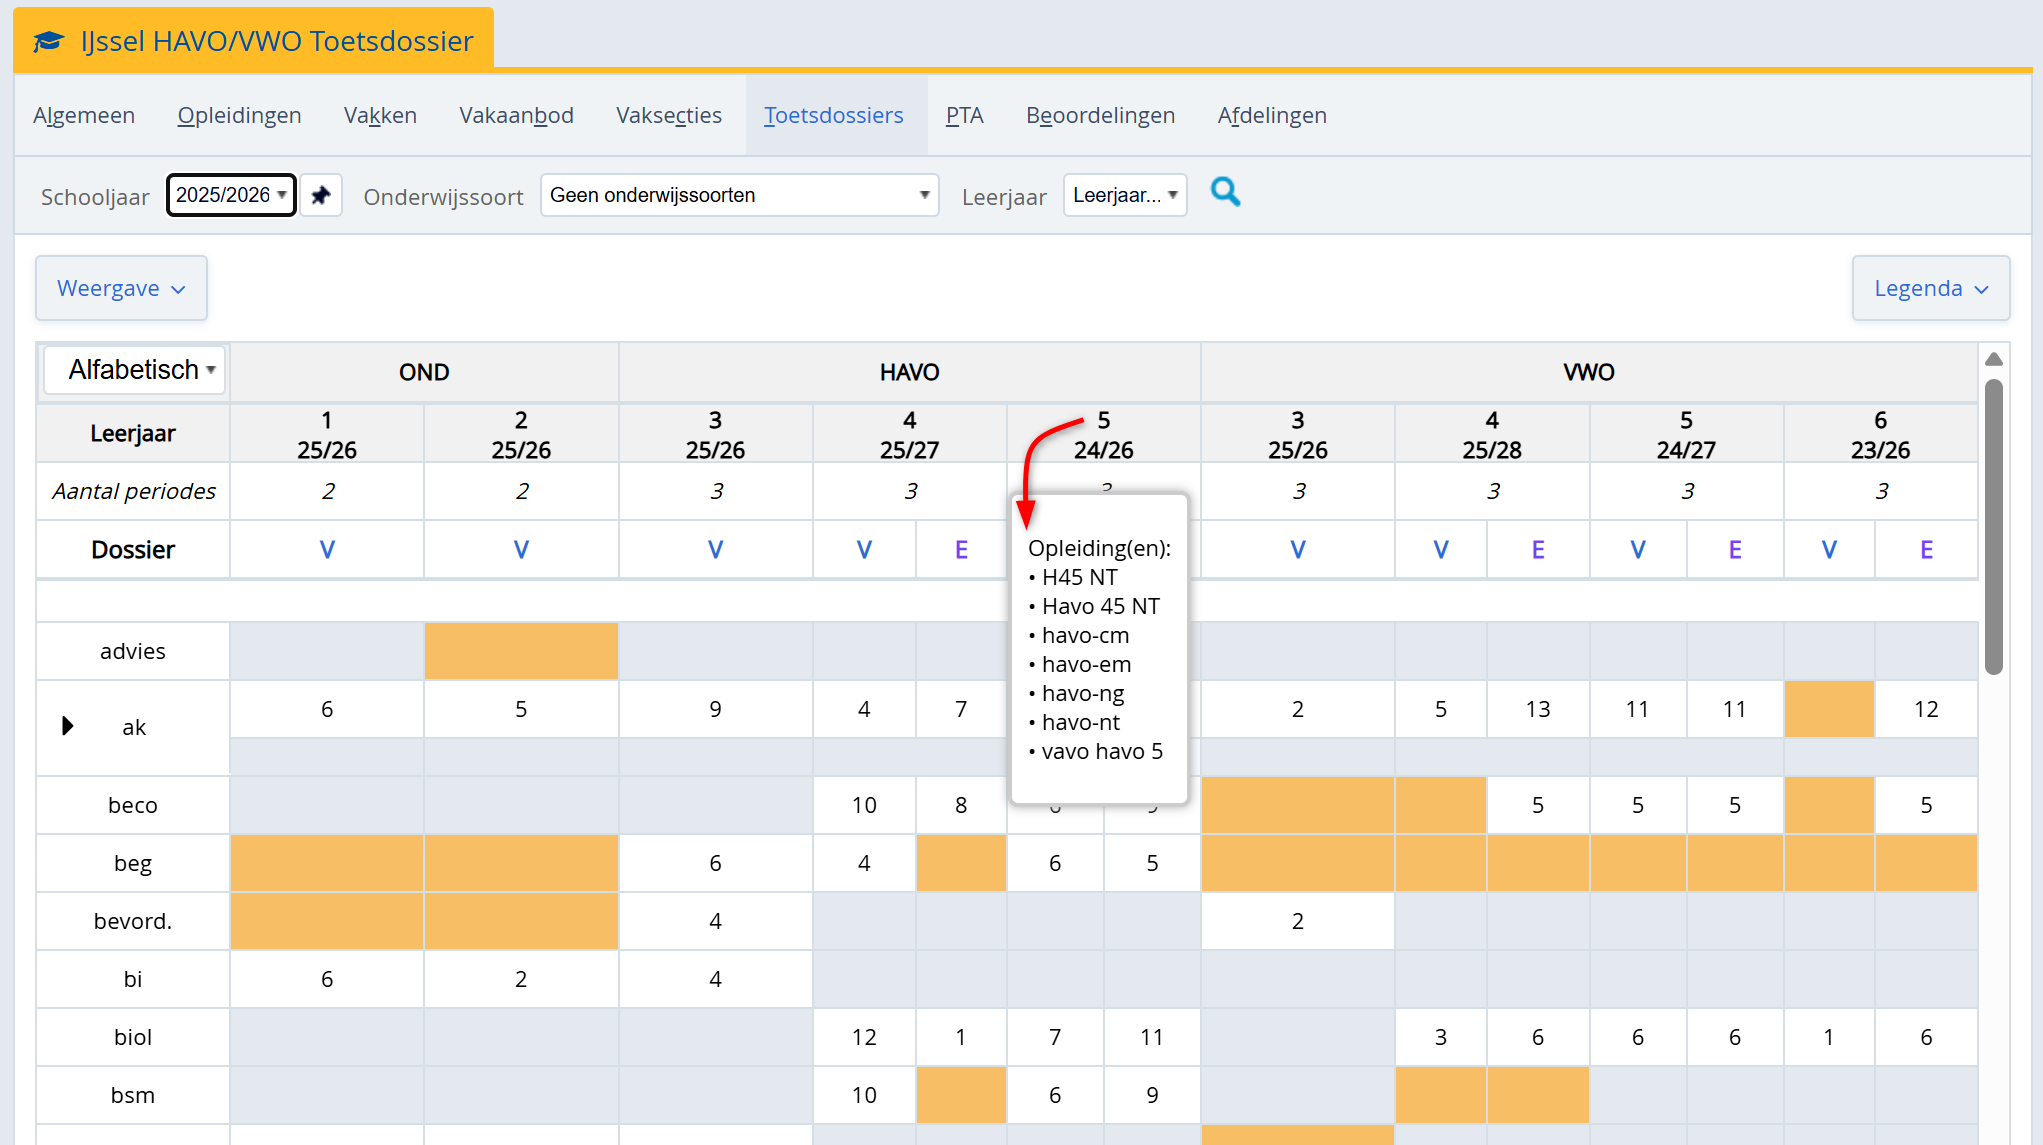Click orange cell in advies row

pyautogui.click(x=521, y=651)
